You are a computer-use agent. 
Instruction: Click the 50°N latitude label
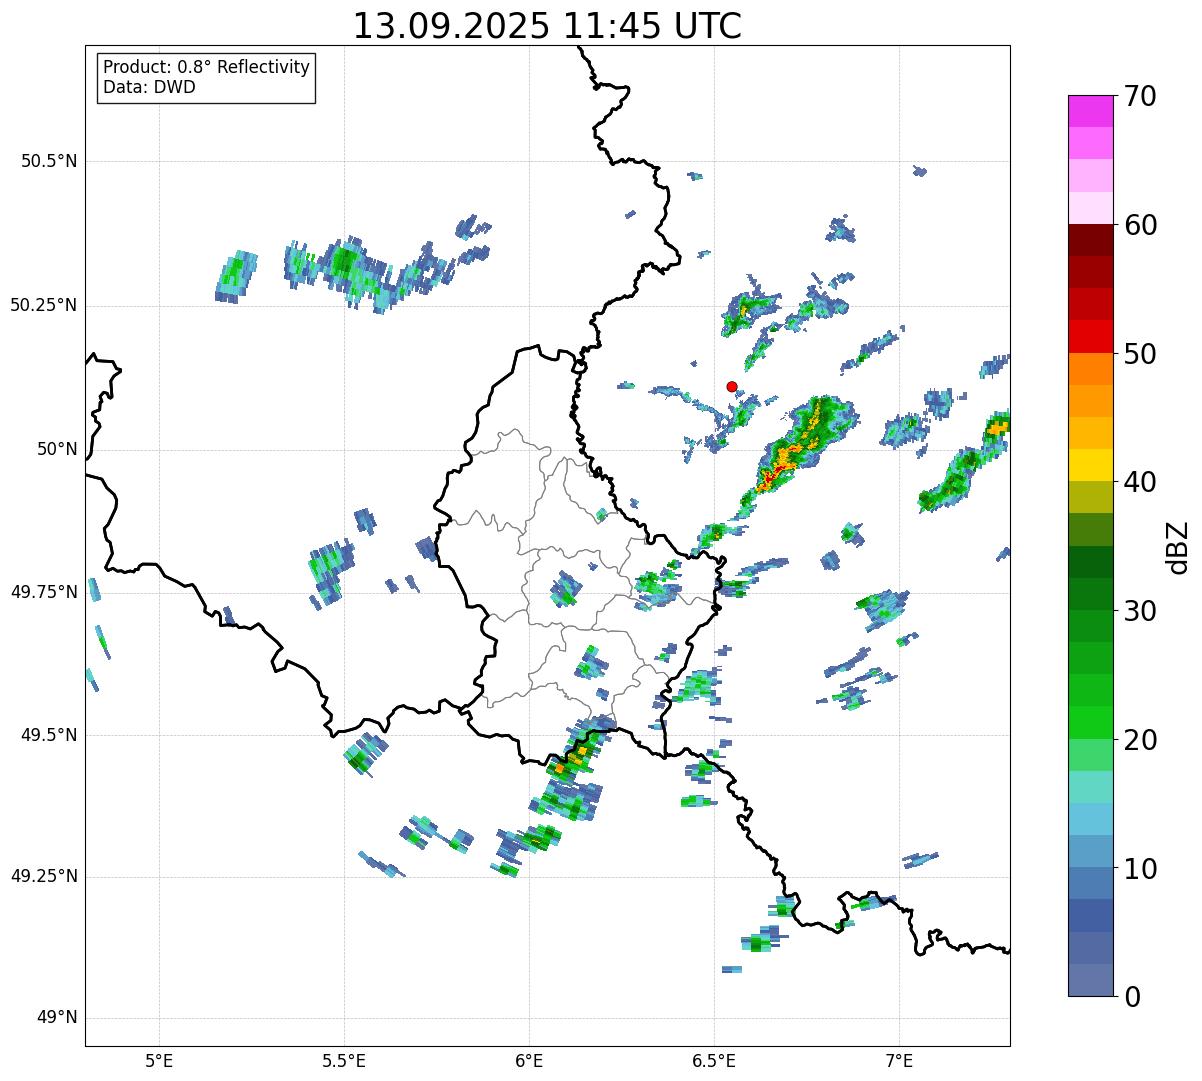[x=57, y=449]
